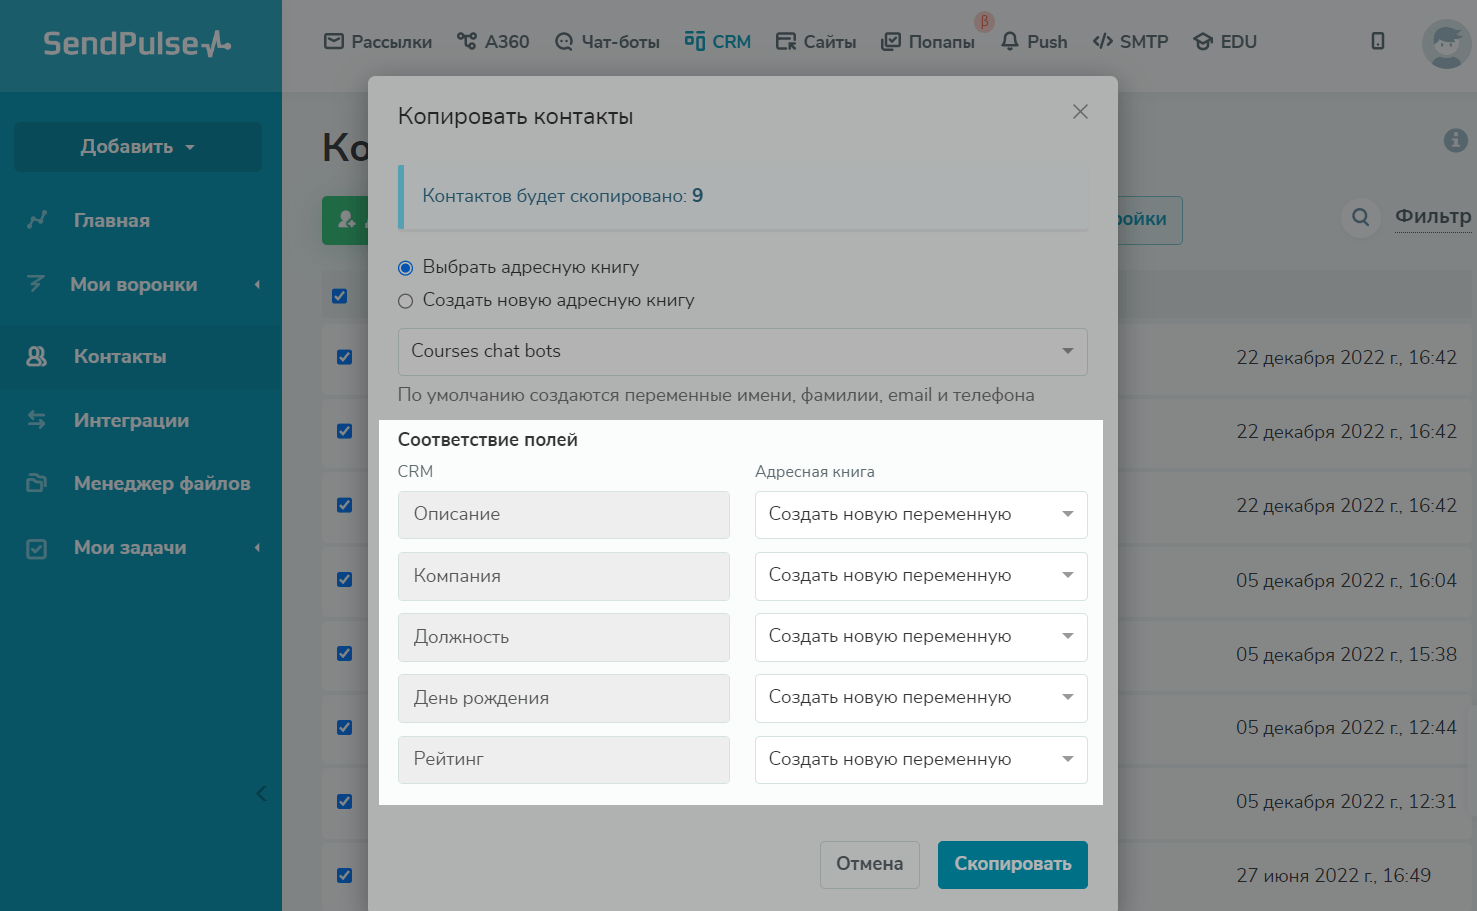Open the Courses chat bots address book dropdown
The image size is (1477, 911).
pyautogui.click(x=742, y=352)
